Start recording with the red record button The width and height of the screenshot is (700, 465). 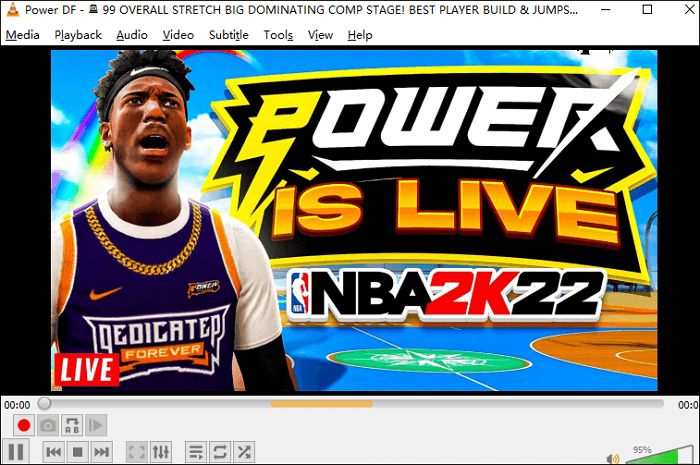point(24,425)
